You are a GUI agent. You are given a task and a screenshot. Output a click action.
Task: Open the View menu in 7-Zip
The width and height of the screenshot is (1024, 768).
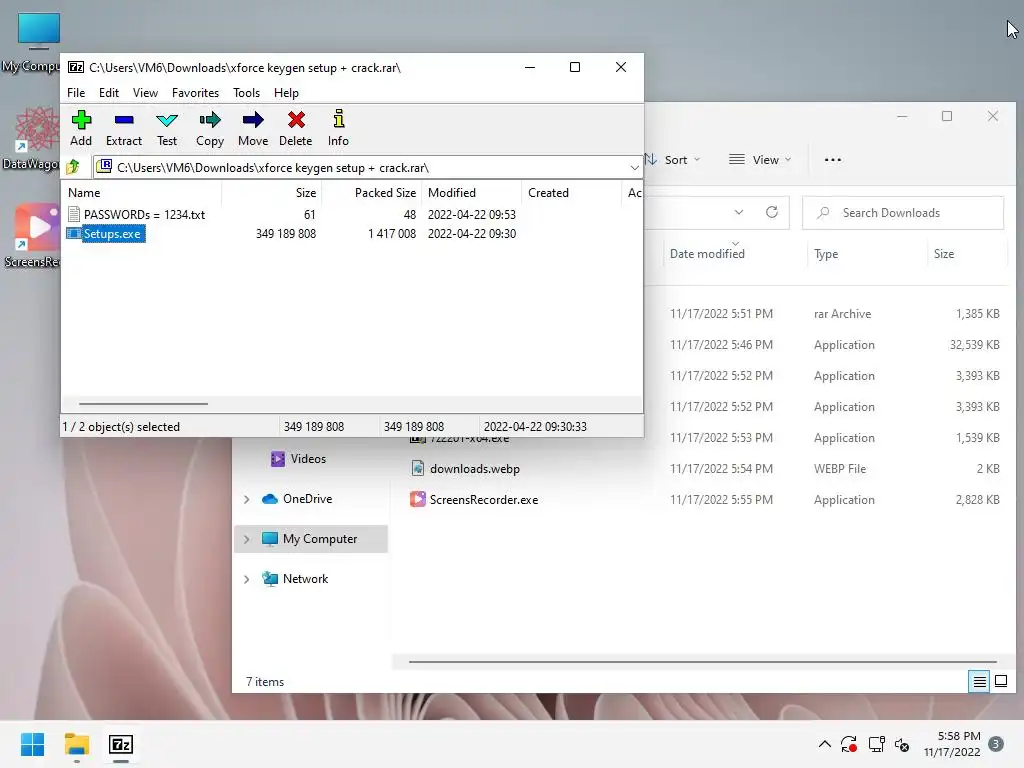pyautogui.click(x=145, y=93)
